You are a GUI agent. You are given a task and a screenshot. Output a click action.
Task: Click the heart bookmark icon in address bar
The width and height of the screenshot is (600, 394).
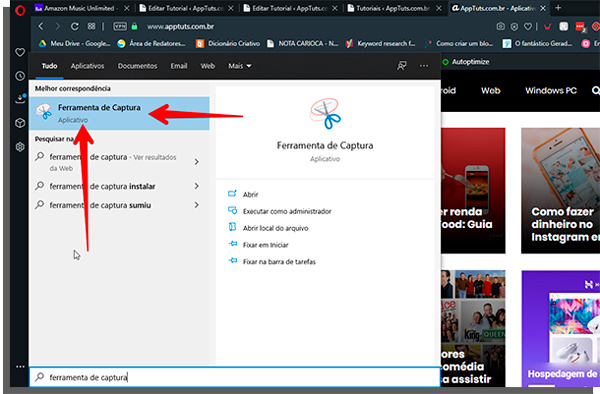pyautogui.click(x=528, y=26)
